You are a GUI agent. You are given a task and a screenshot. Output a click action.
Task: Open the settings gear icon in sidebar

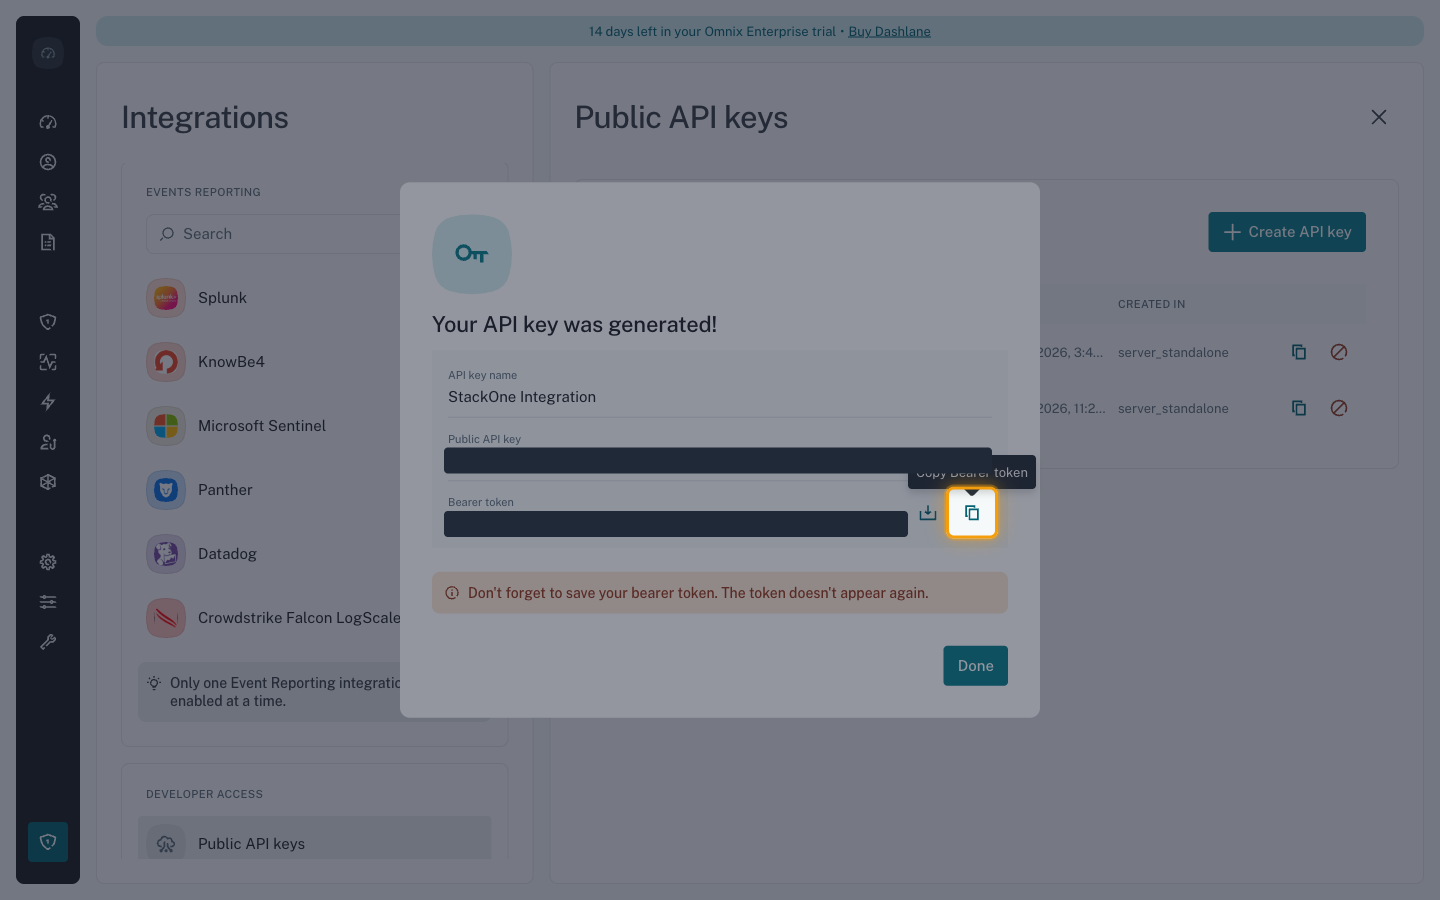pyautogui.click(x=48, y=562)
